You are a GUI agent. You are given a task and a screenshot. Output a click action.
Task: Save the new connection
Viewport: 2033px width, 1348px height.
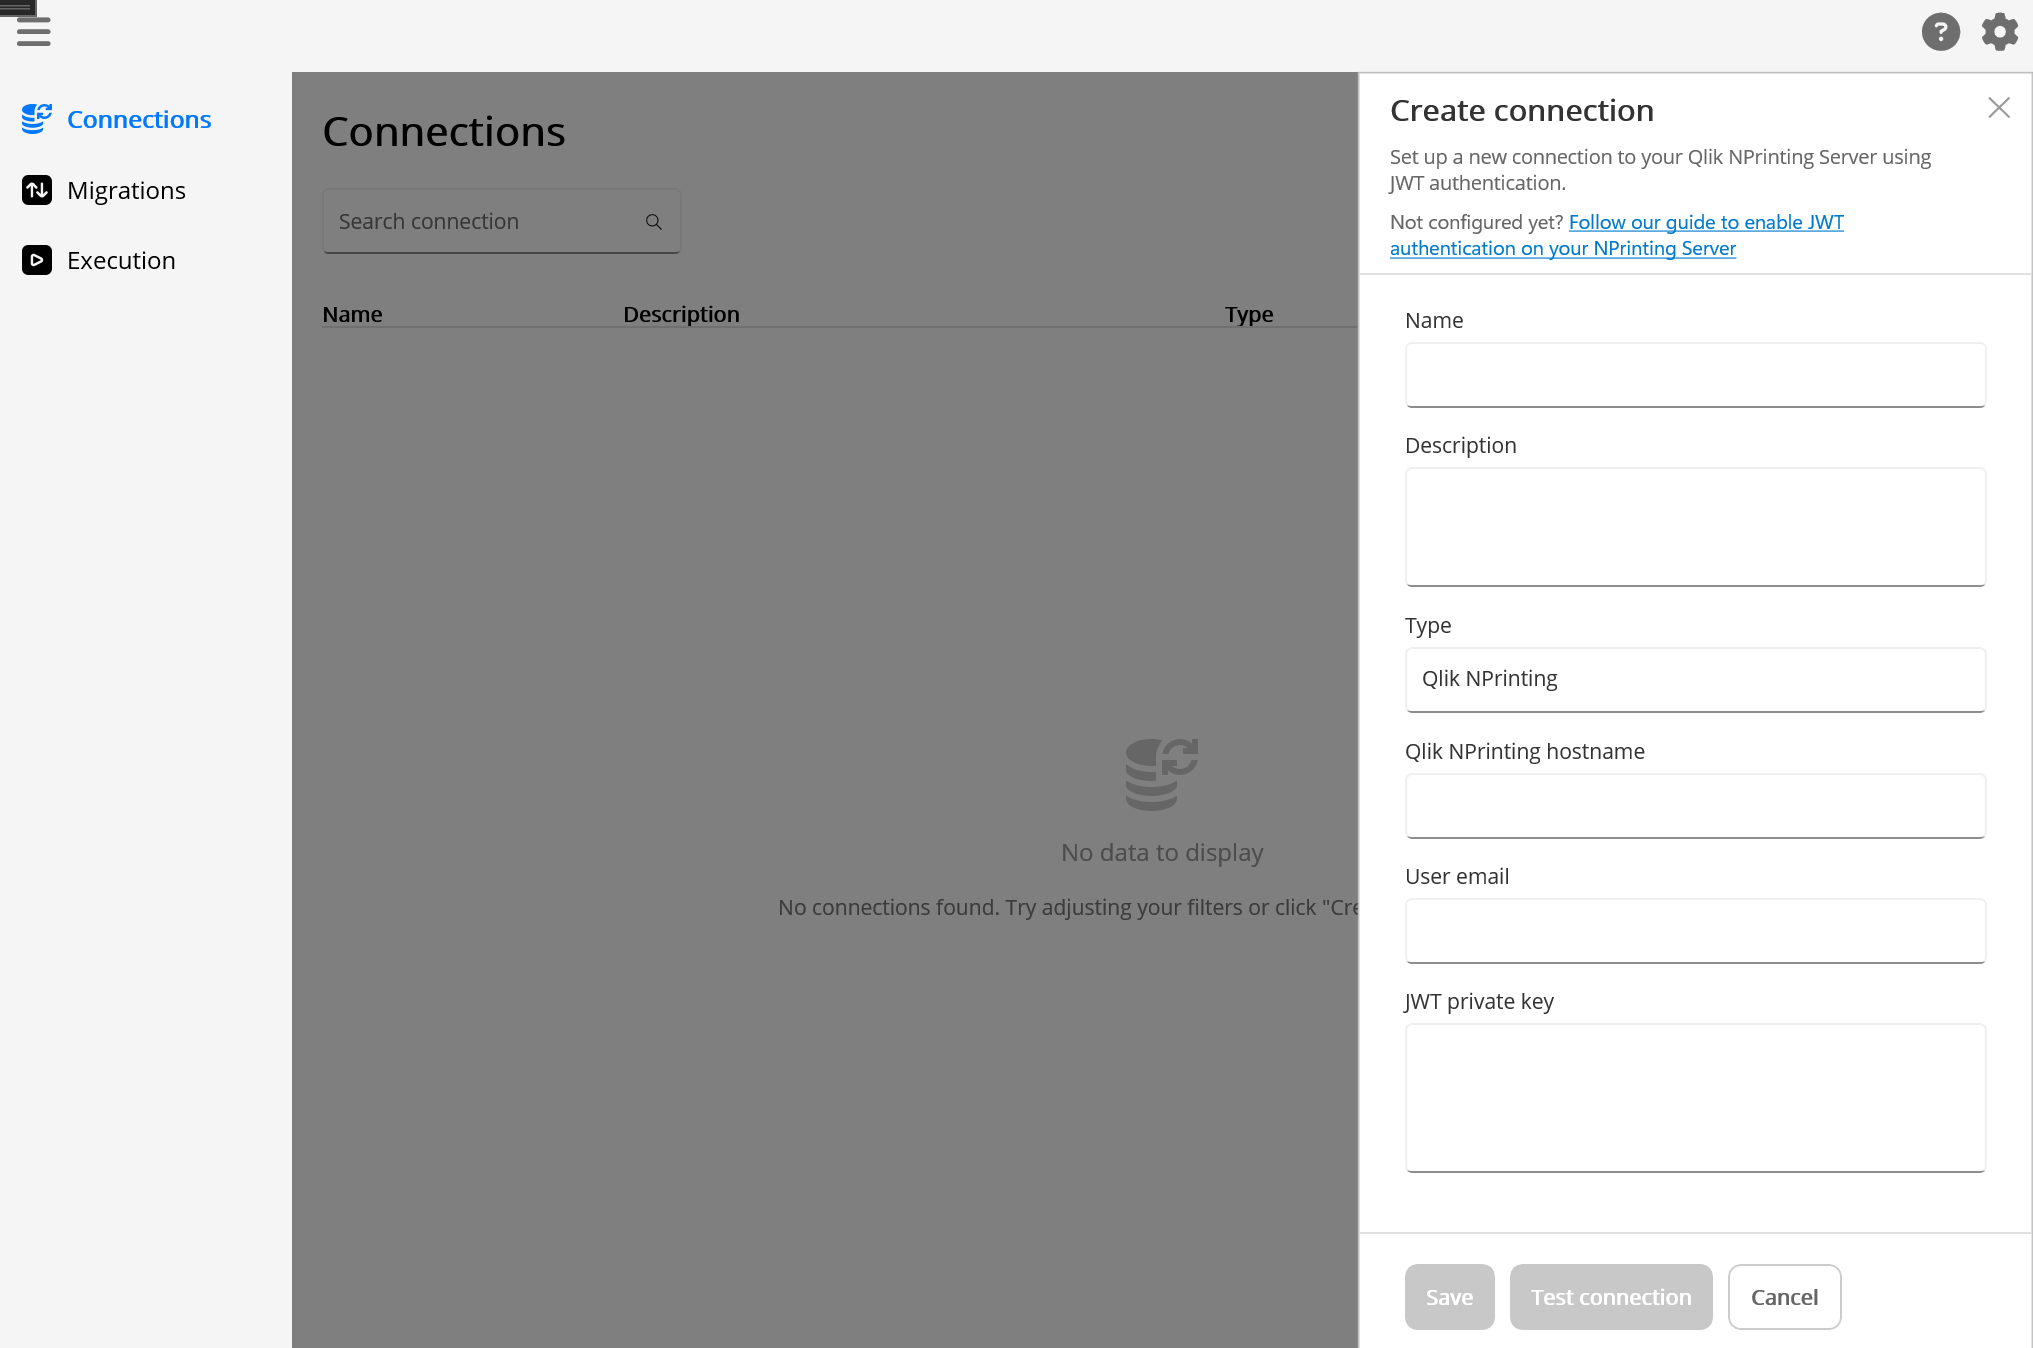(1449, 1296)
